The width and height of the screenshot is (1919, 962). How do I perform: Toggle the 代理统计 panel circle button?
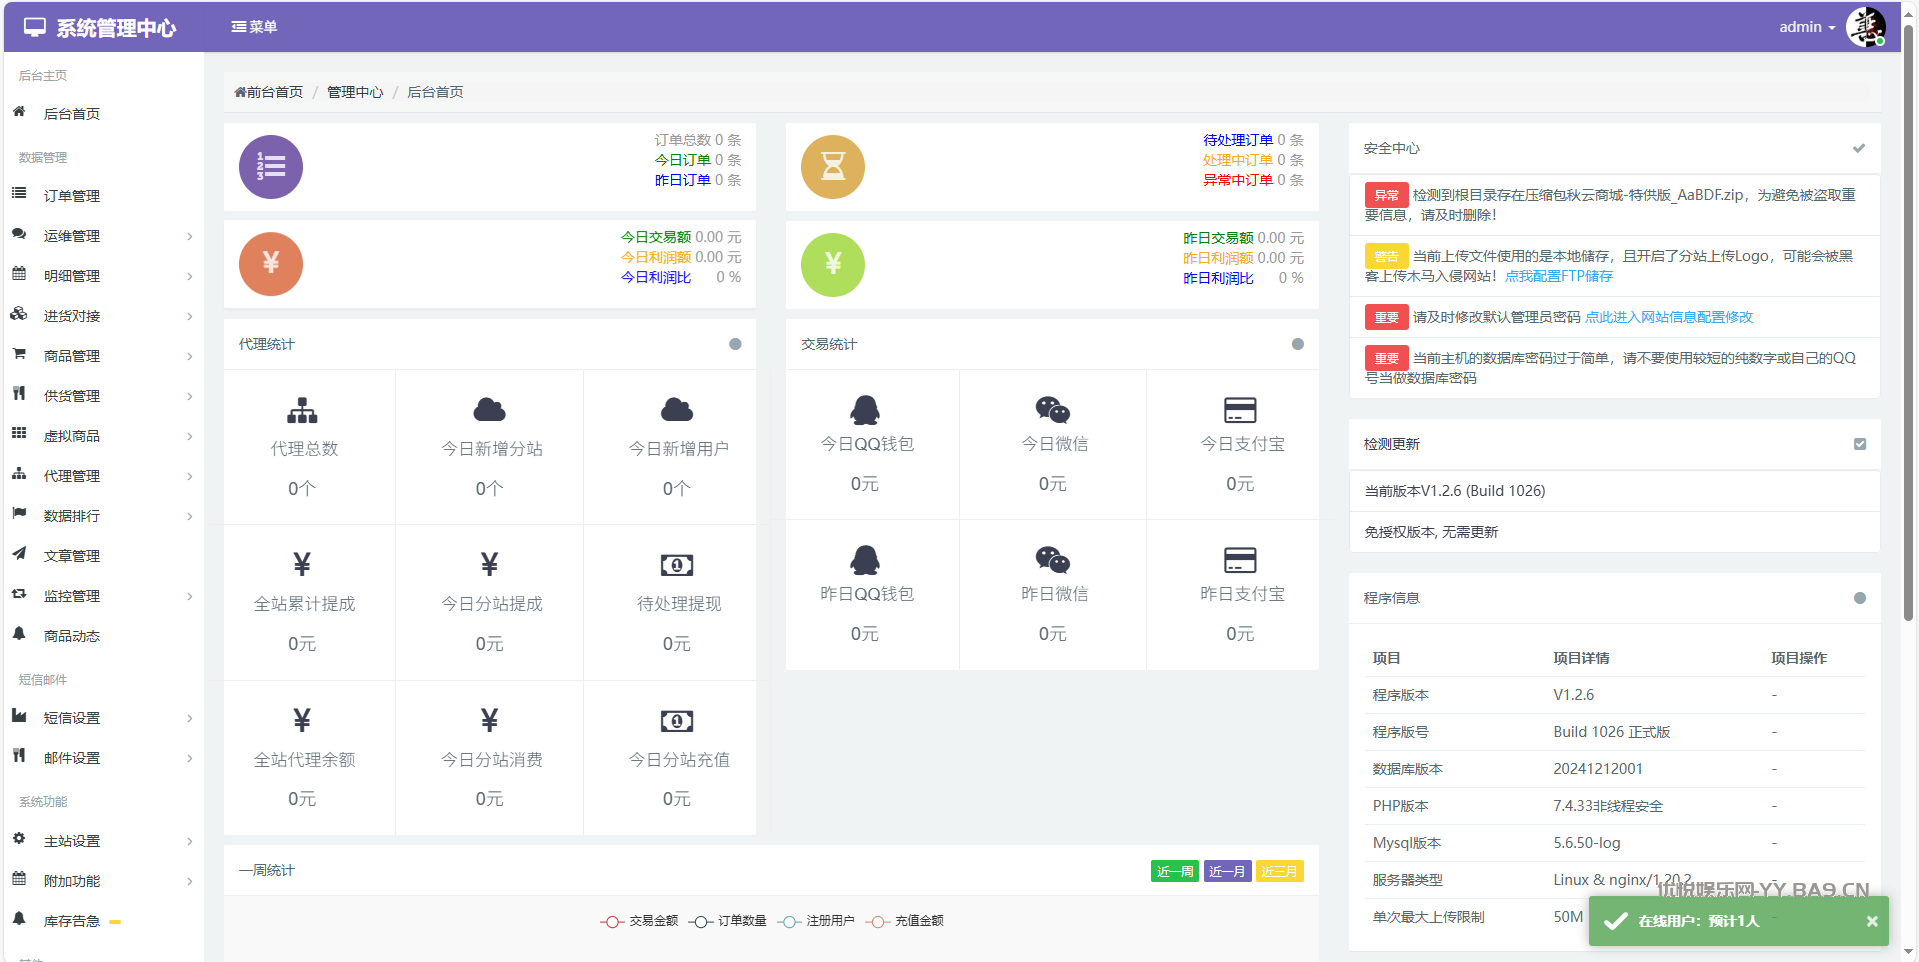735,344
